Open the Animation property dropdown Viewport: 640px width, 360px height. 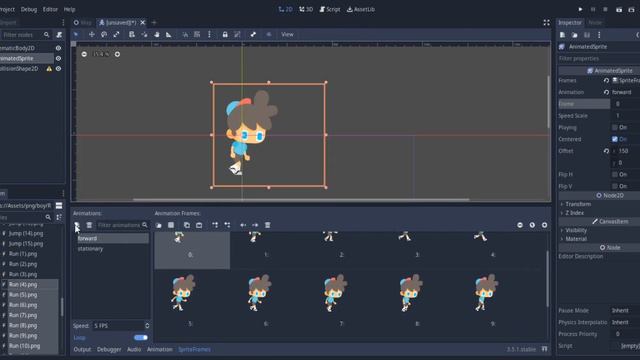click(x=626, y=92)
